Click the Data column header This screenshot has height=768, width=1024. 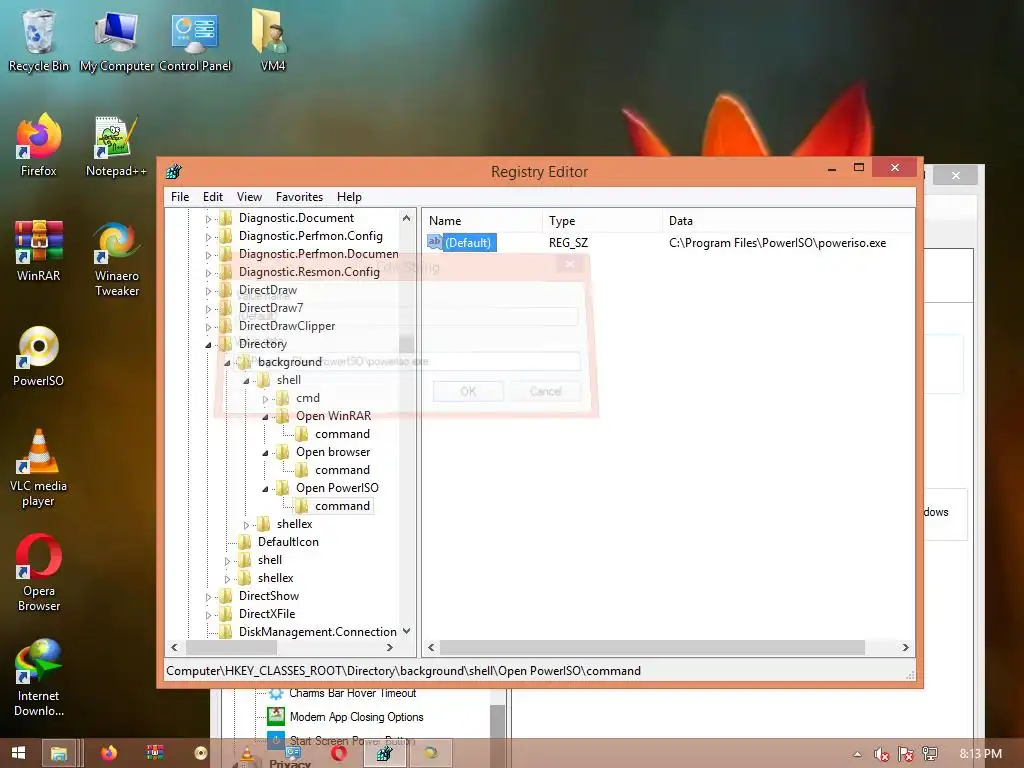click(x=788, y=221)
